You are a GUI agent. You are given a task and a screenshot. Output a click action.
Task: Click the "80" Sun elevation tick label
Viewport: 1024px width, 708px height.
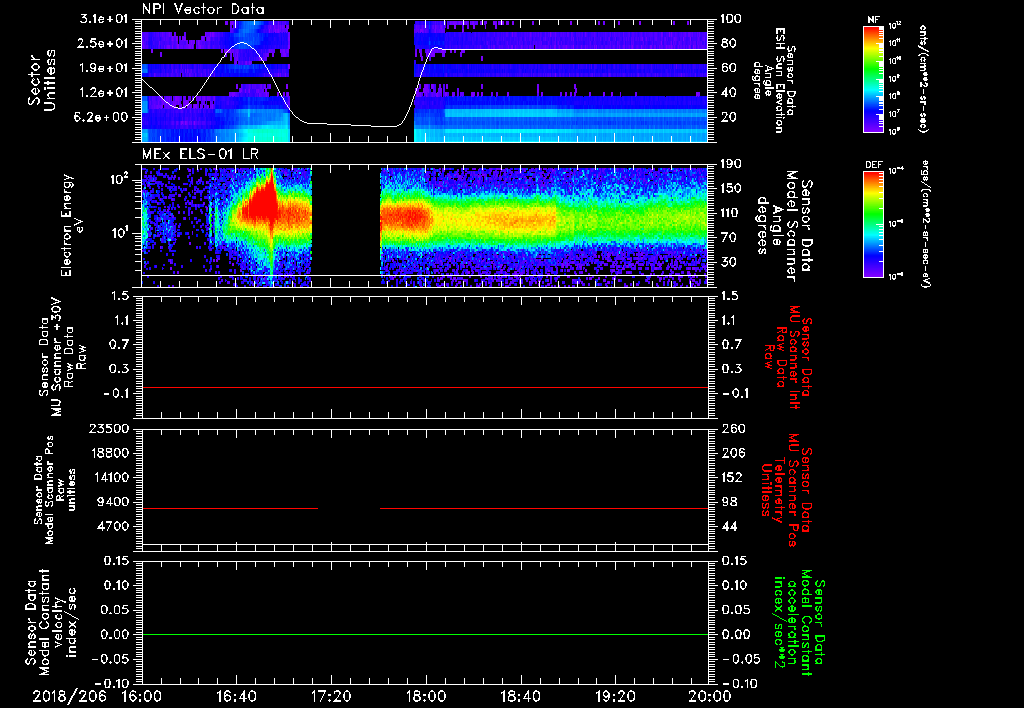[728, 43]
